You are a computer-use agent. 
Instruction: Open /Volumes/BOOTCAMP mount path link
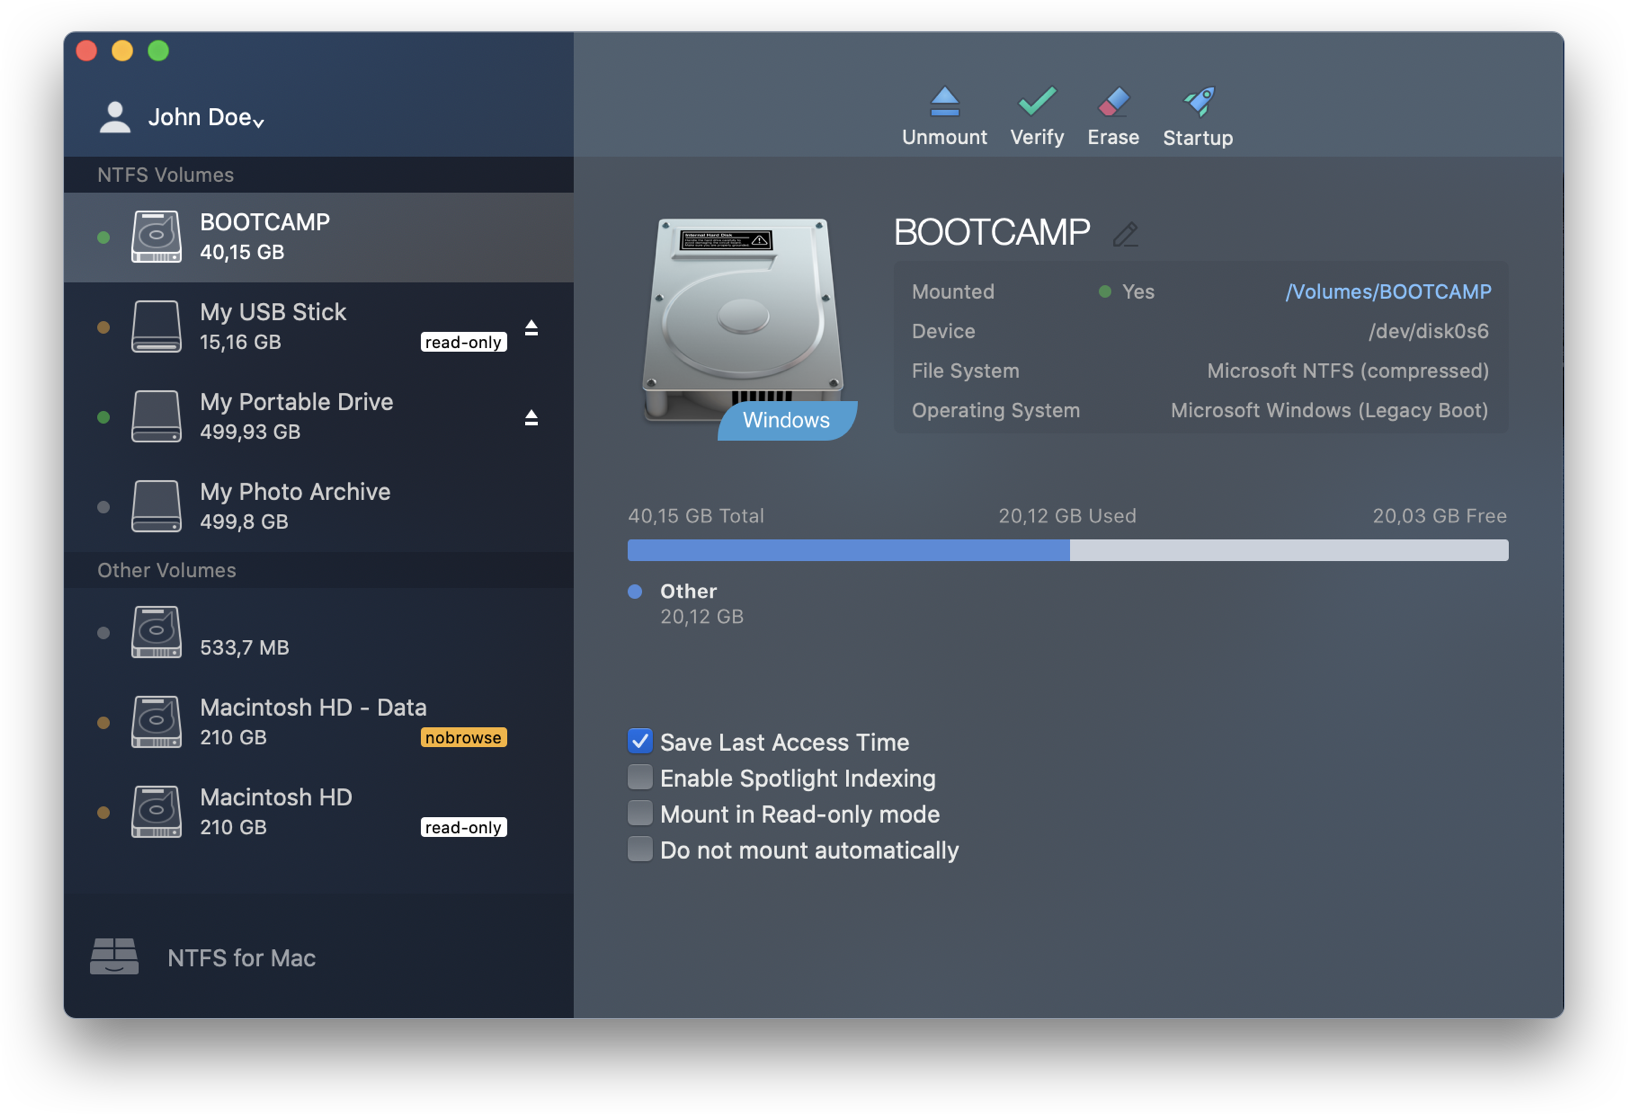pyautogui.click(x=1388, y=291)
